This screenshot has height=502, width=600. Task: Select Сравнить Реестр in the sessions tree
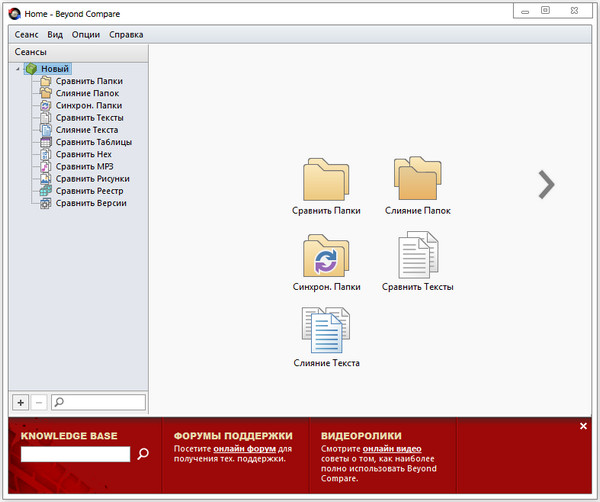pyautogui.click(x=88, y=190)
